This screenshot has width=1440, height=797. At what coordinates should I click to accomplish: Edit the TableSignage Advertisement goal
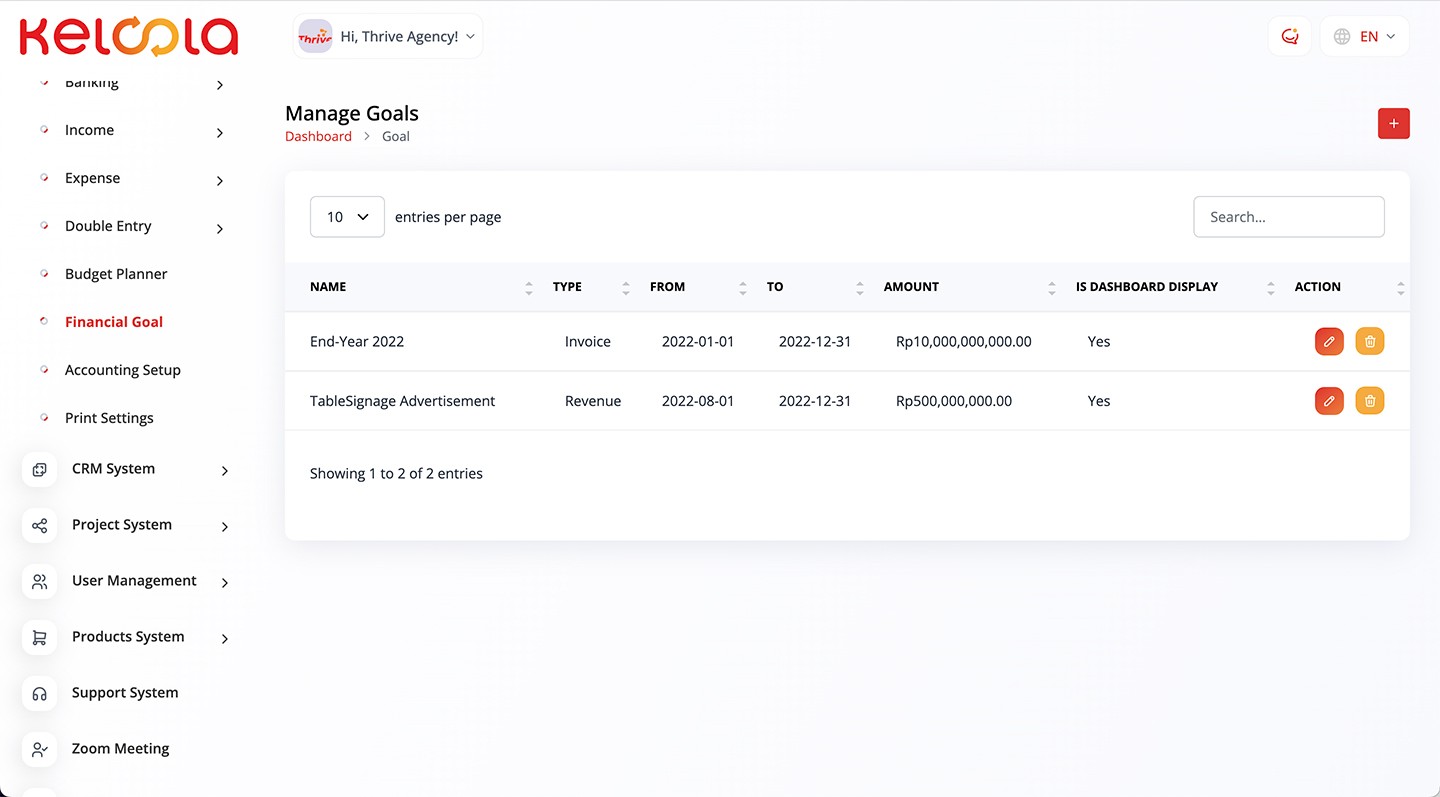tap(1329, 401)
